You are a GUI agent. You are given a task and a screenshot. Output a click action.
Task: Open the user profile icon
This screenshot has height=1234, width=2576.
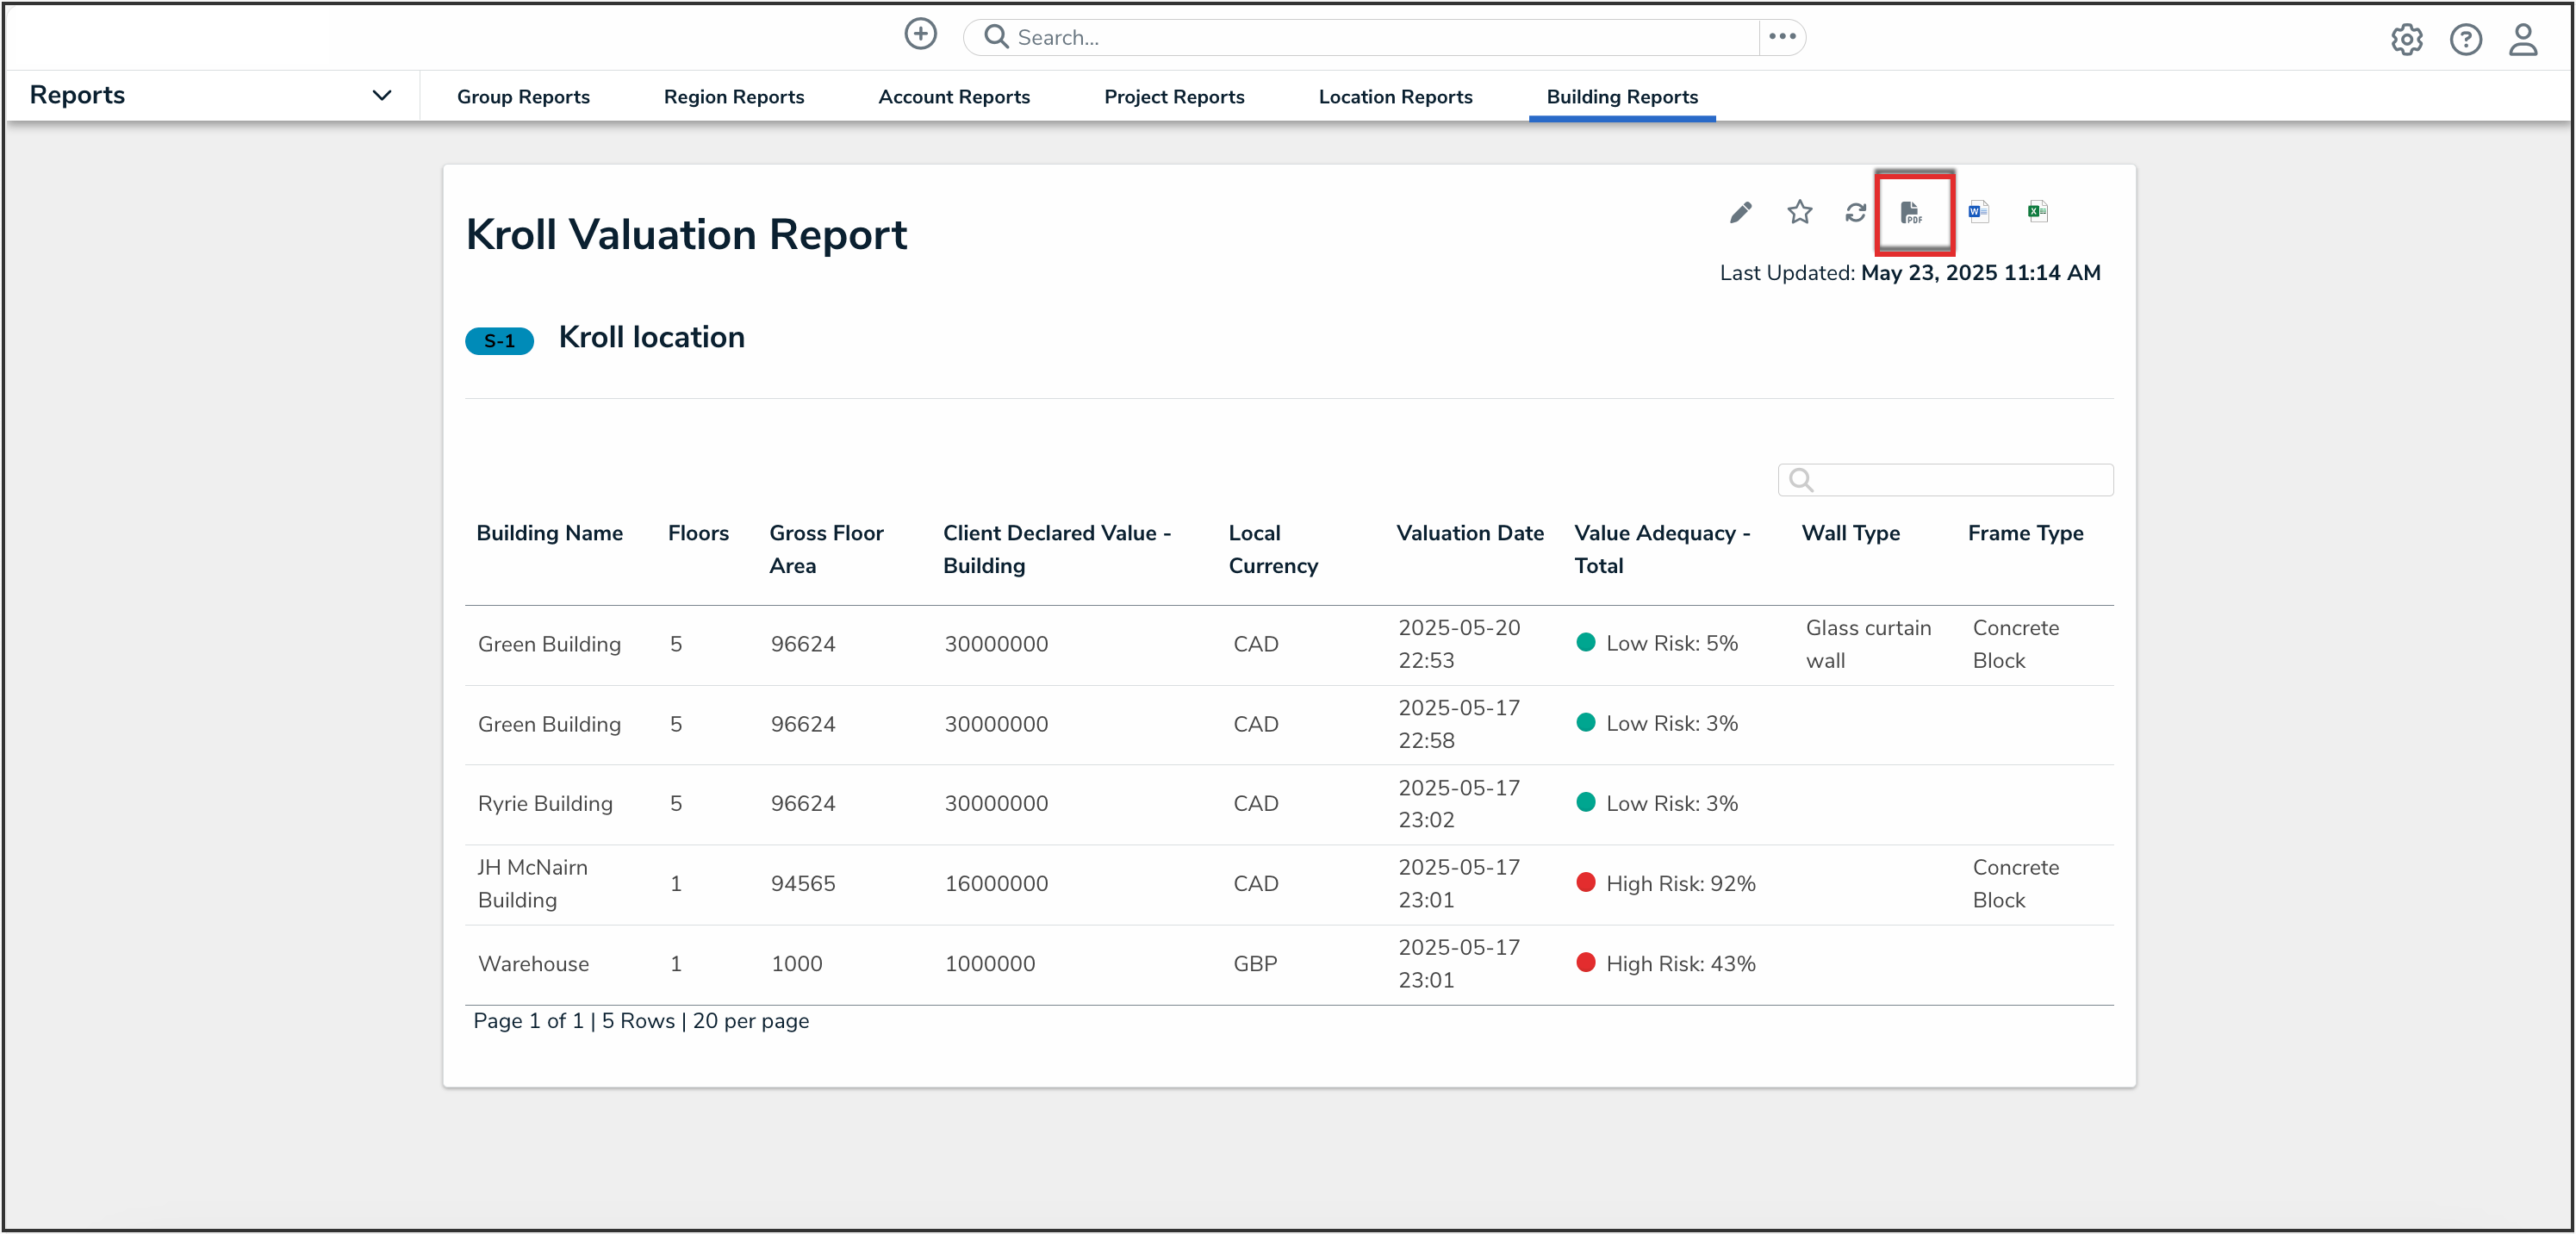click(2523, 39)
